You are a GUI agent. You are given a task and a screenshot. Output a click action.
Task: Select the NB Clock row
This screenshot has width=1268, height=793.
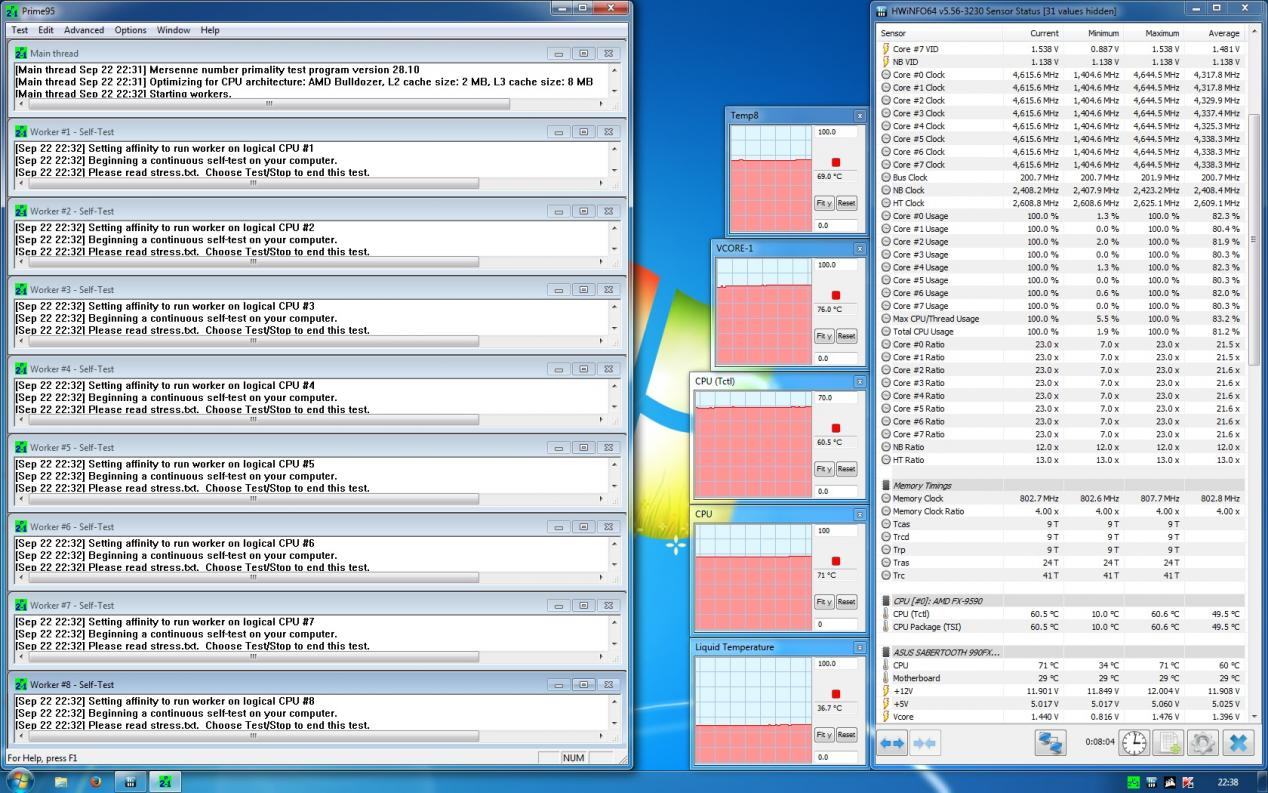(x=1061, y=190)
